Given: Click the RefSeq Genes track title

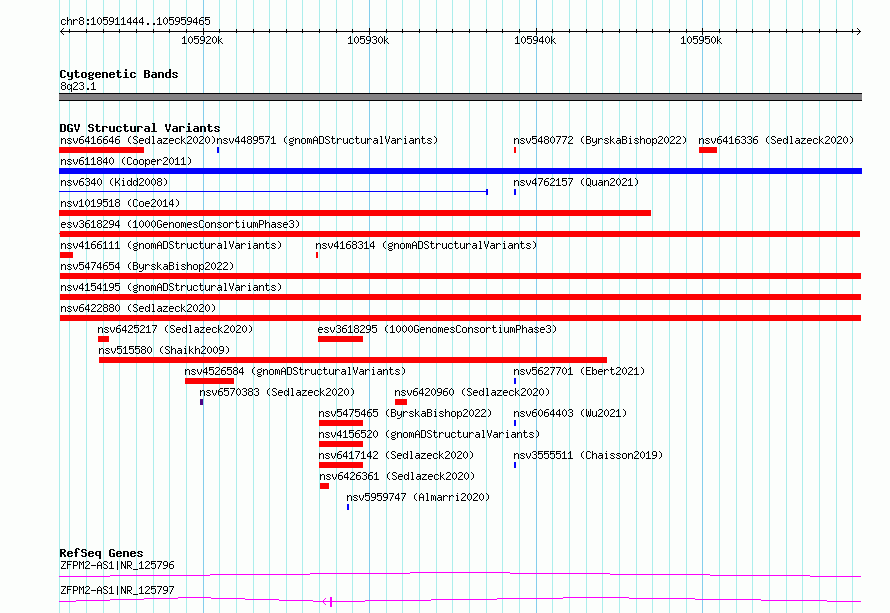Looking at the screenshot, I should 101,553.
